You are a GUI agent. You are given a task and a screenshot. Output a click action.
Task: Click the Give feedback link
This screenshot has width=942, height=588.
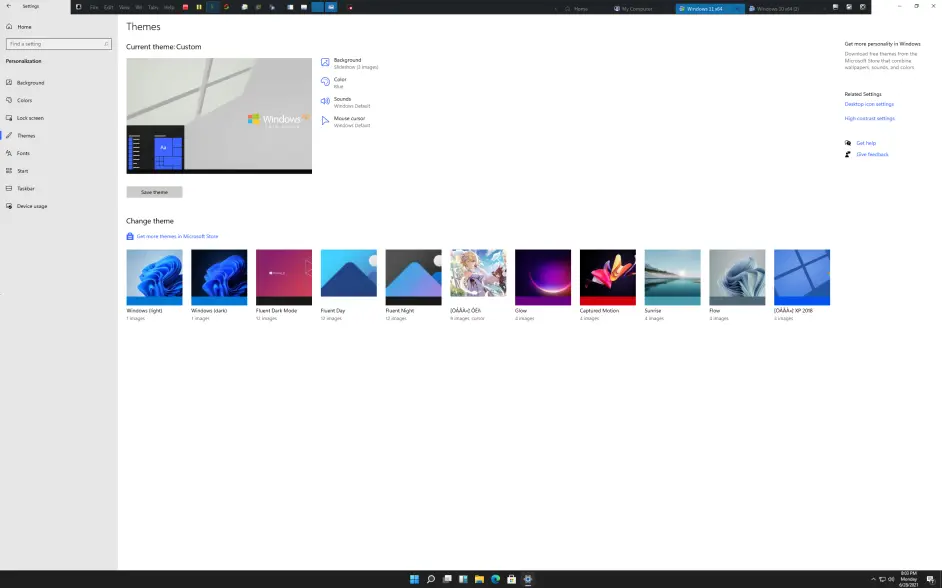point(872,154)
